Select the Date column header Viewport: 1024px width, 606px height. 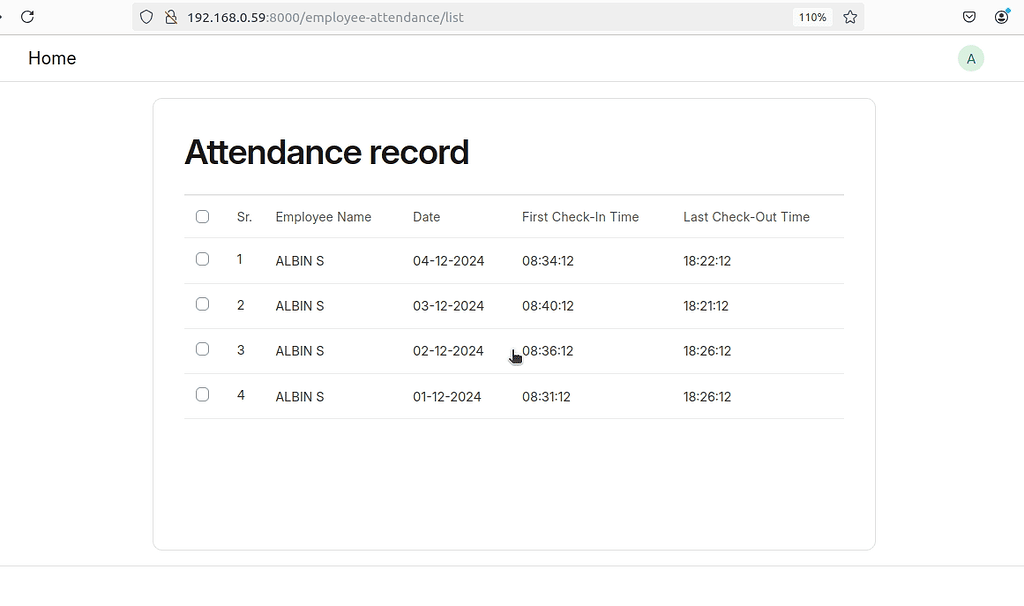tap(426, 216)
